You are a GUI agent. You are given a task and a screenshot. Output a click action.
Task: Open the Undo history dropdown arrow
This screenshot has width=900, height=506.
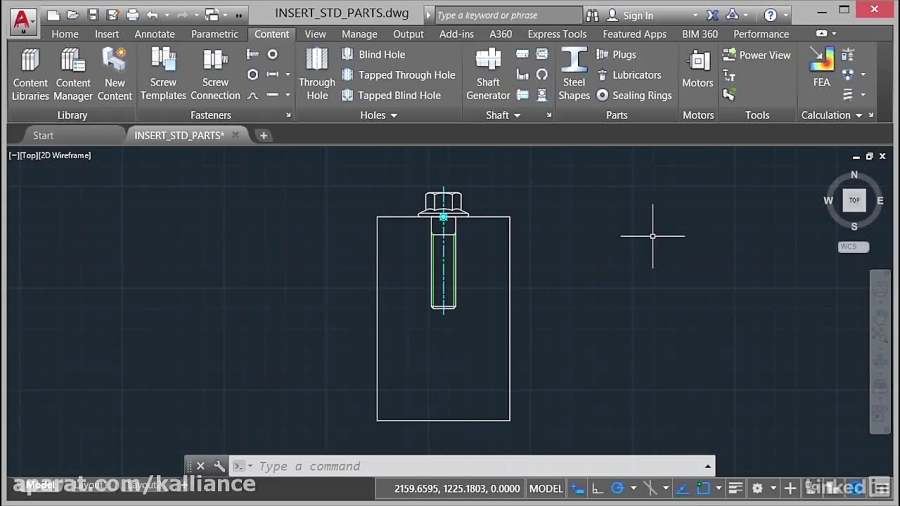[x=167, y=15]
